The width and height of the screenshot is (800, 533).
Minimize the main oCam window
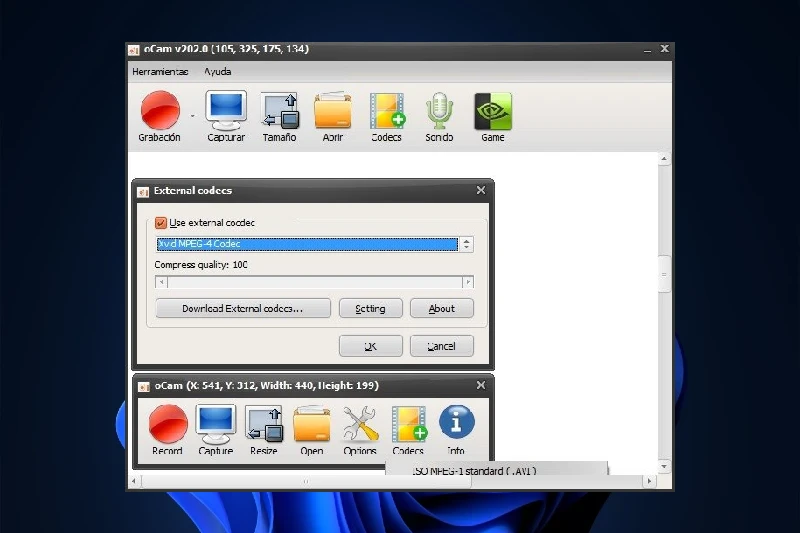point(647,49)
